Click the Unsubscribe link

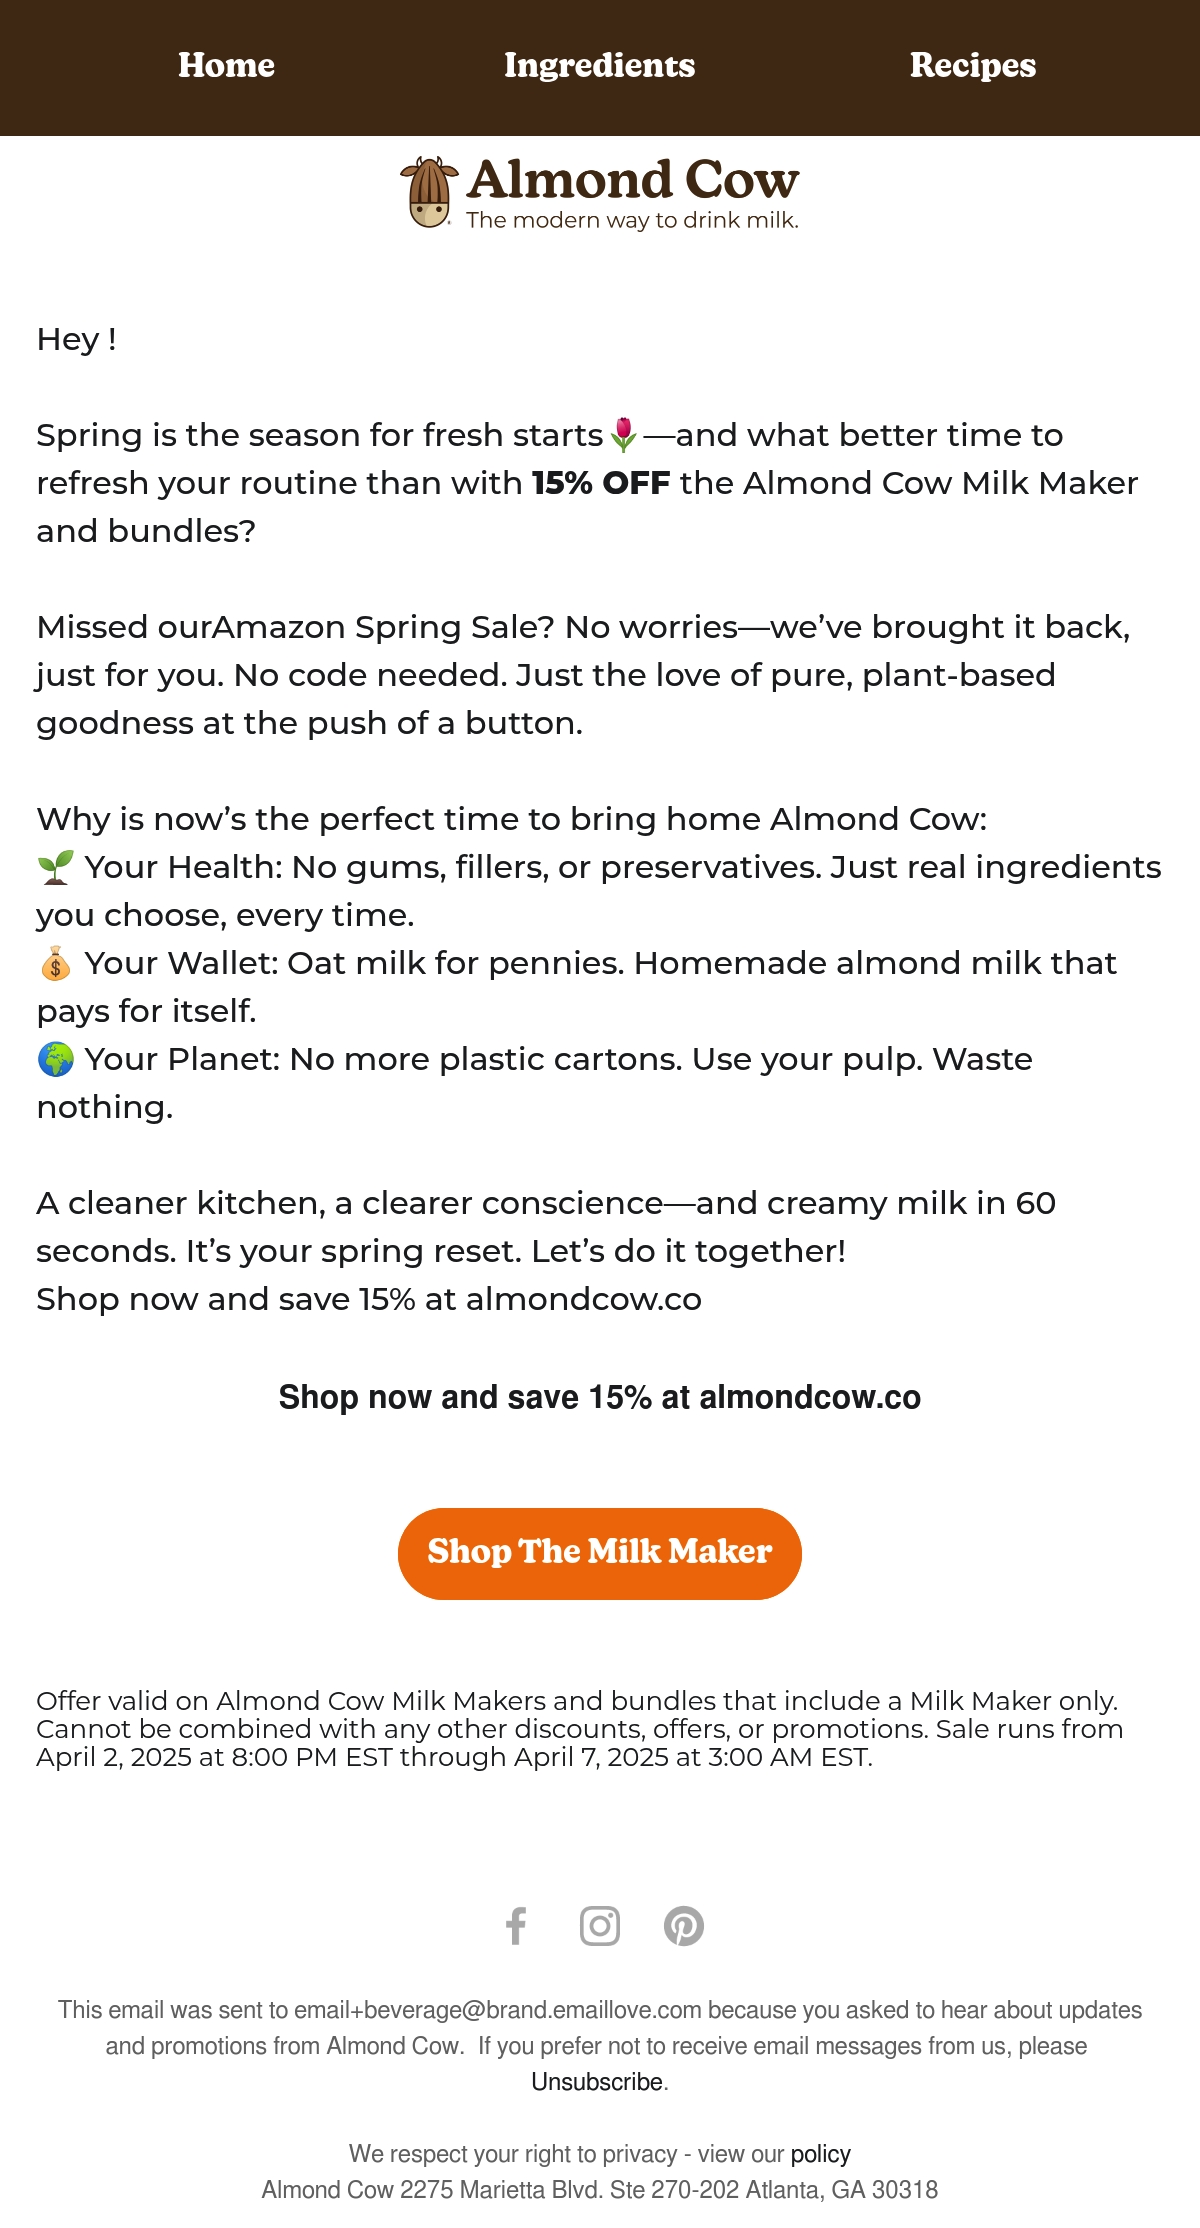[x=597, y=2081]
